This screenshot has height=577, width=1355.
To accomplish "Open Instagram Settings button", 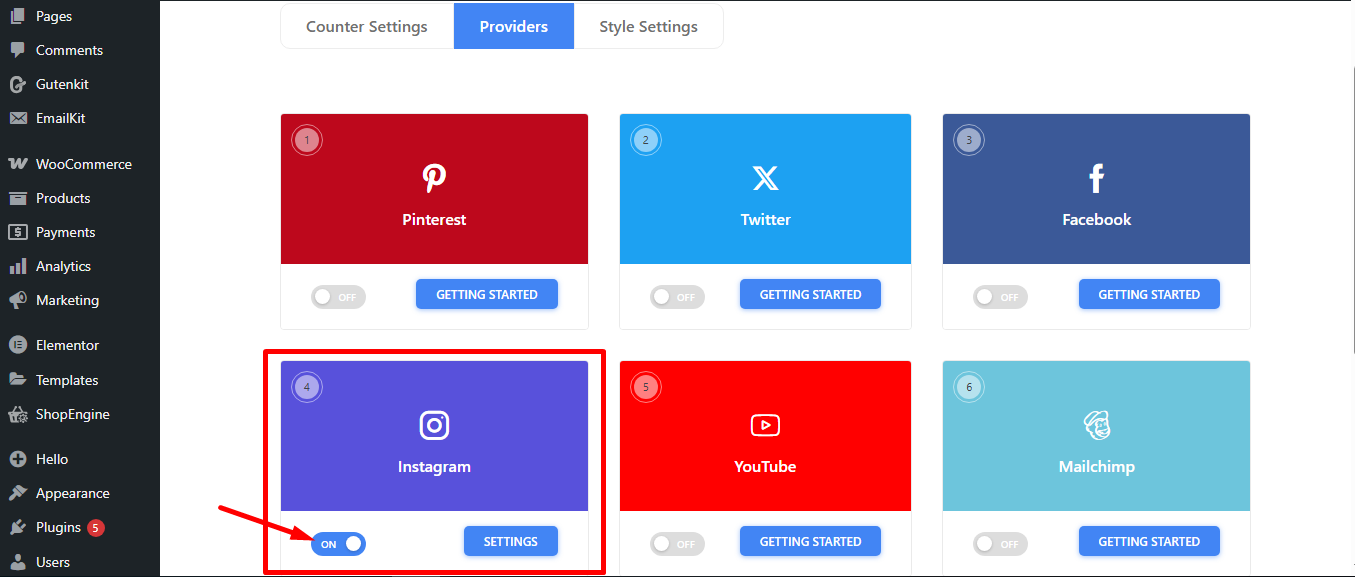I will point(511,541).
